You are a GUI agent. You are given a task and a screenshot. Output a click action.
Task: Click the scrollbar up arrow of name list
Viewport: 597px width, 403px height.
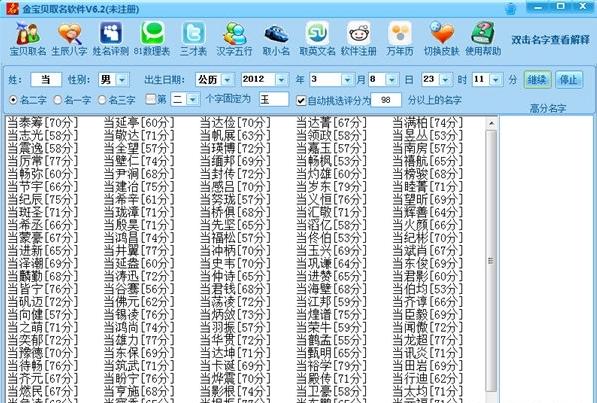(491, 124)
